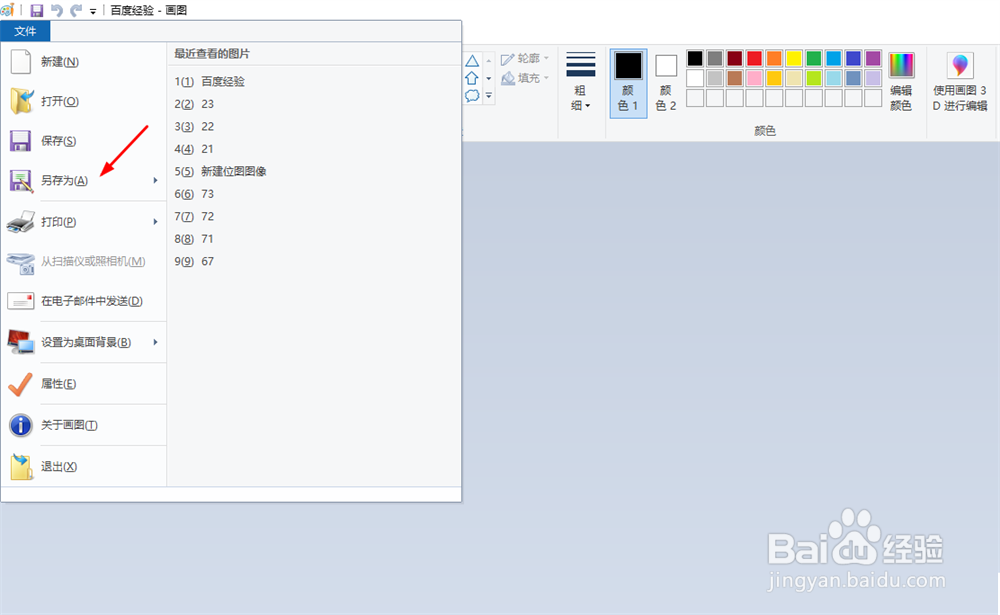Pick the orange color swatch

point(774,59)
